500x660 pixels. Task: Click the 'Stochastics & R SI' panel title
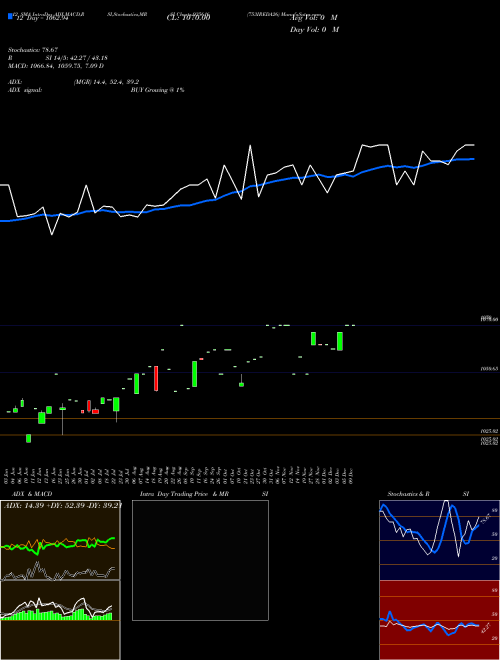[428, 494]
